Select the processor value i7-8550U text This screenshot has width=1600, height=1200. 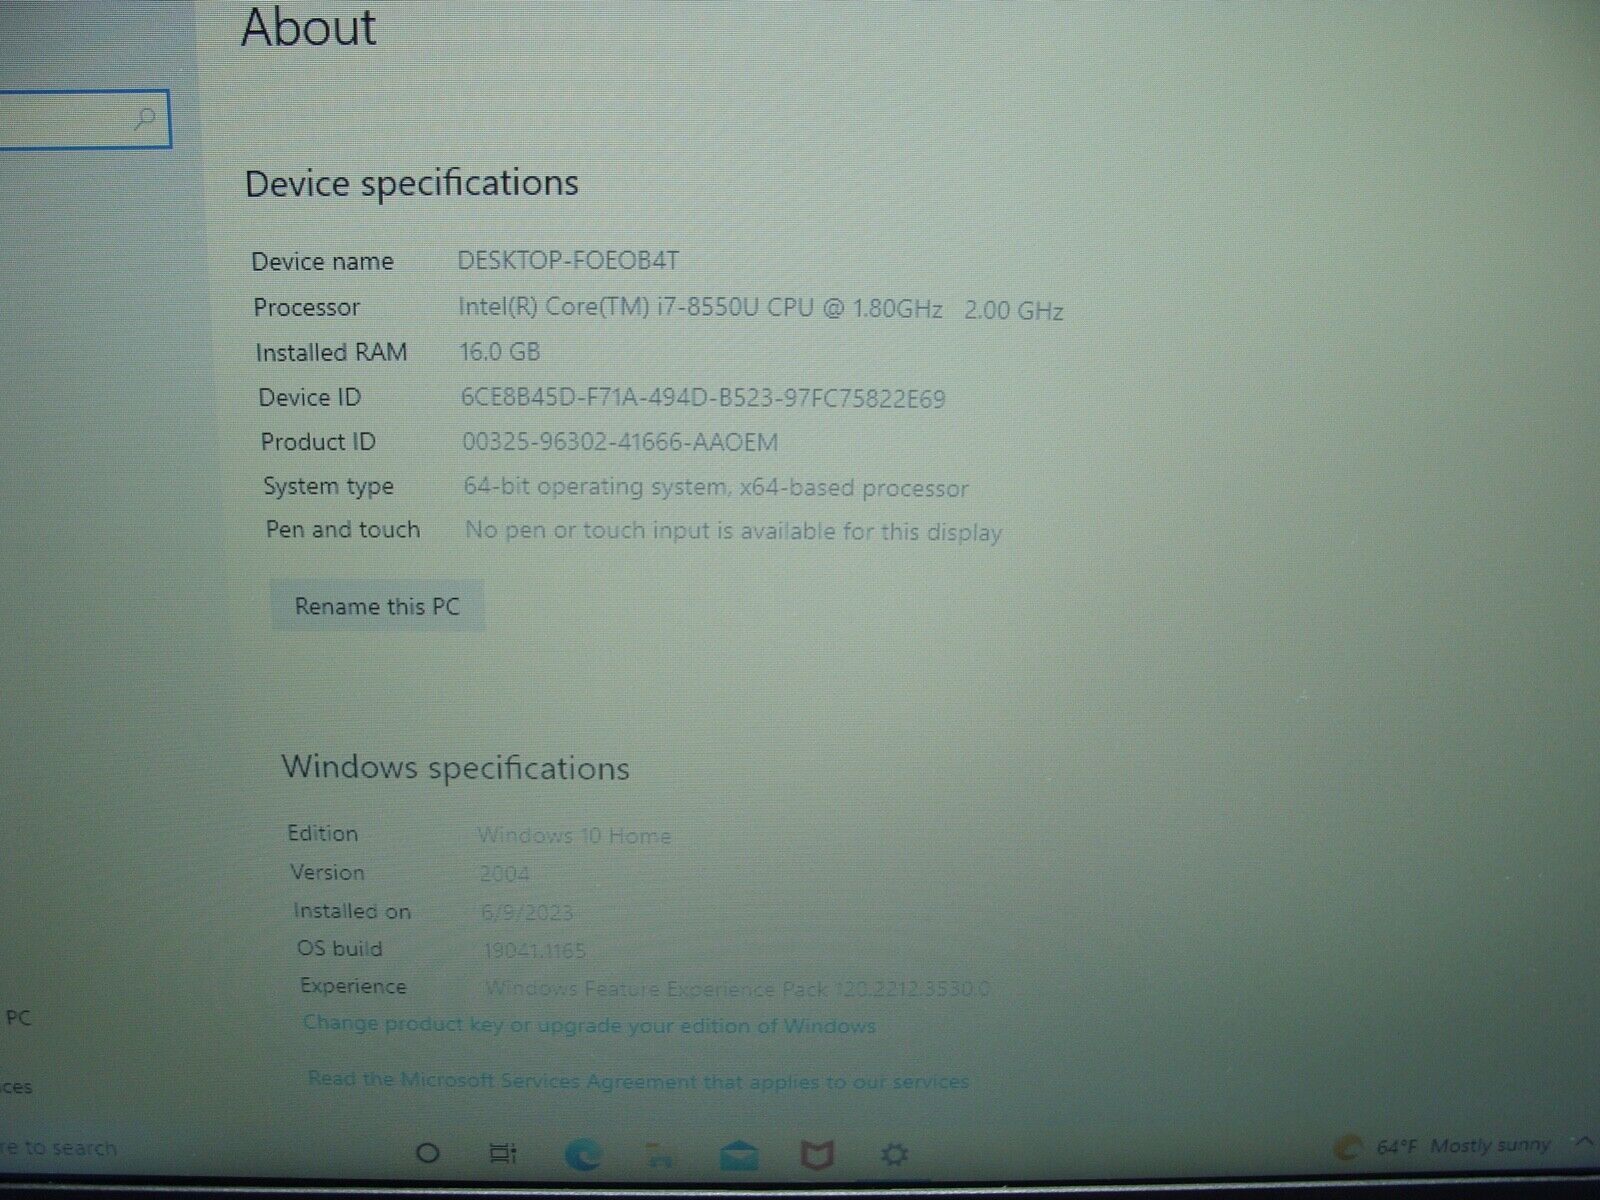(760, 309)
